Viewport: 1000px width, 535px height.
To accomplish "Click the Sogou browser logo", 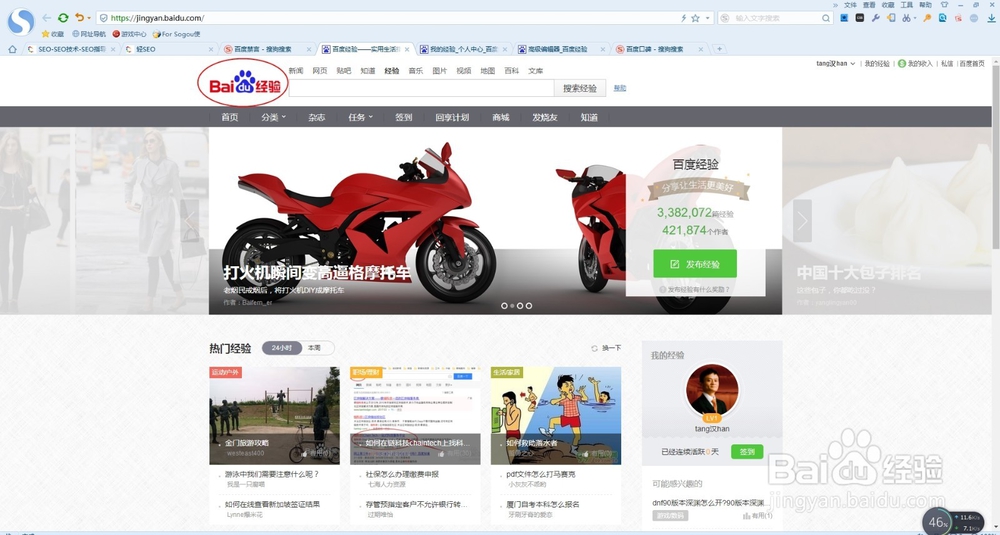I will [20, 21].
